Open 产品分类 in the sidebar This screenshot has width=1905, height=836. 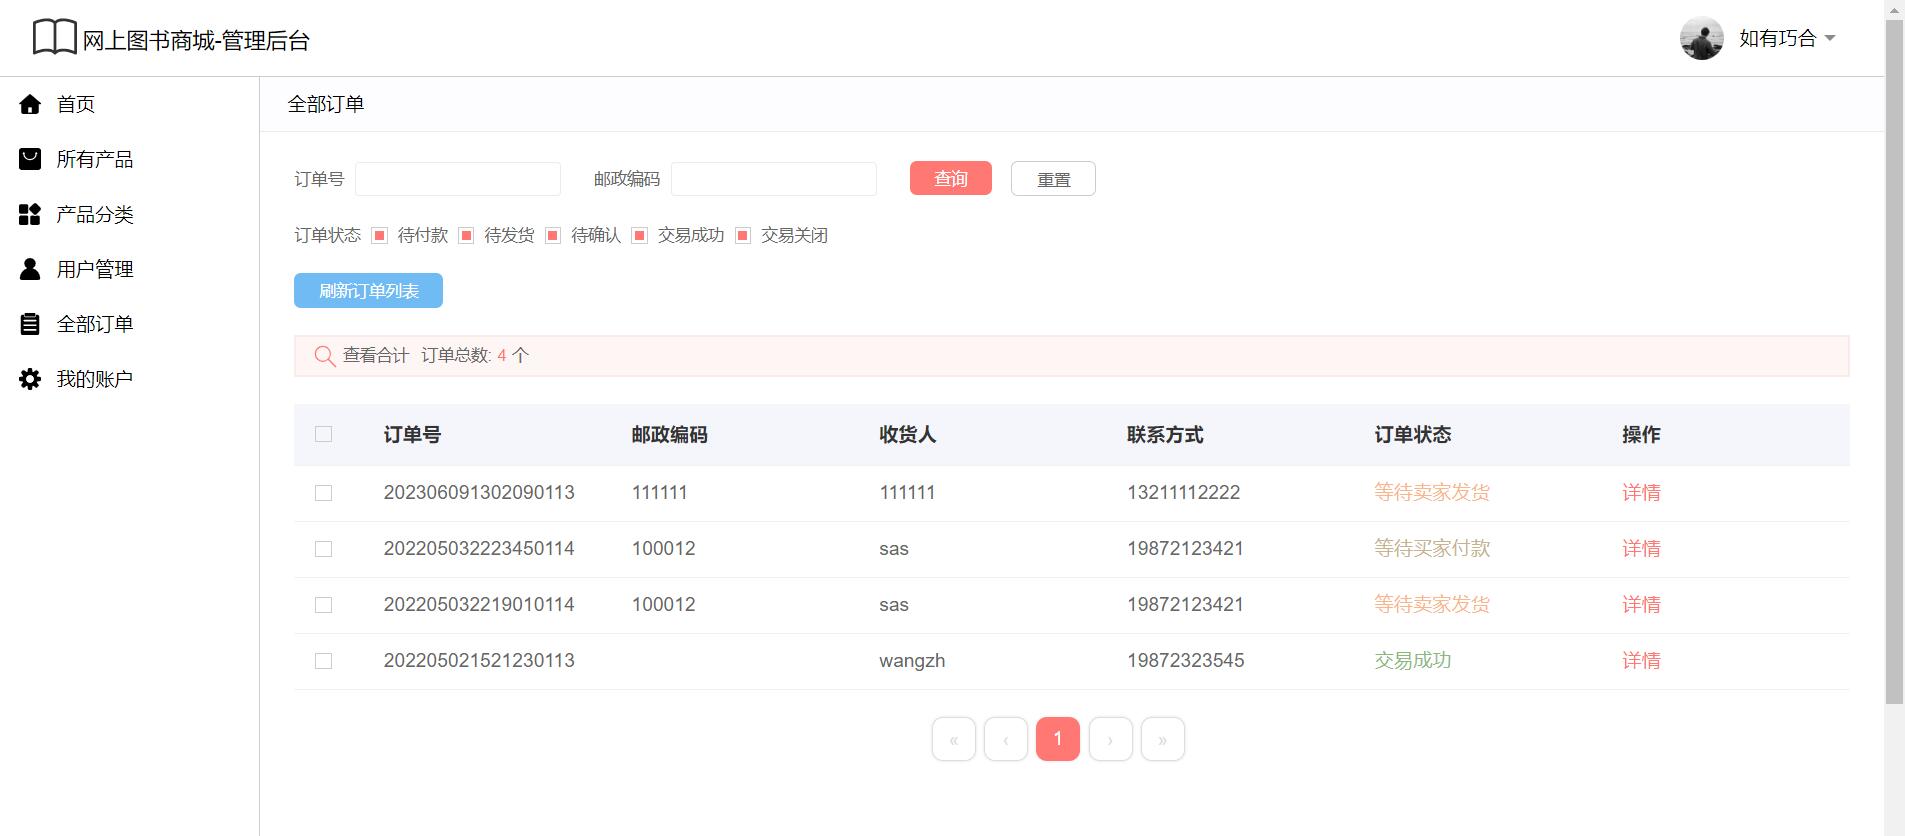click(x=95, y=214)
